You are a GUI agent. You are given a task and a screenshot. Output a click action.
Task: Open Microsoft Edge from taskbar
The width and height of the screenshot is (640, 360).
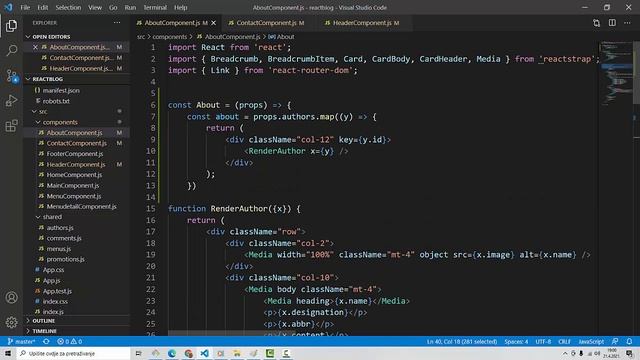pyautogui.click(x=172, y=353)
